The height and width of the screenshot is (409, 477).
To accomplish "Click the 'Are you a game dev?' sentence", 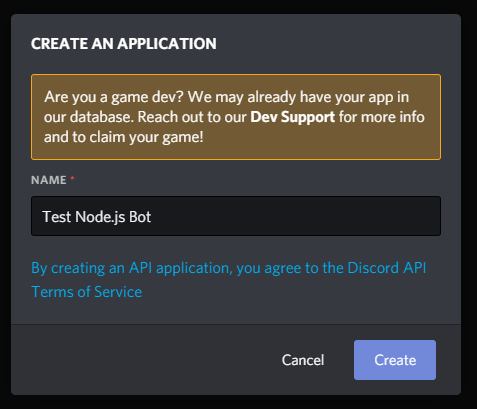I will click(114, 97).
